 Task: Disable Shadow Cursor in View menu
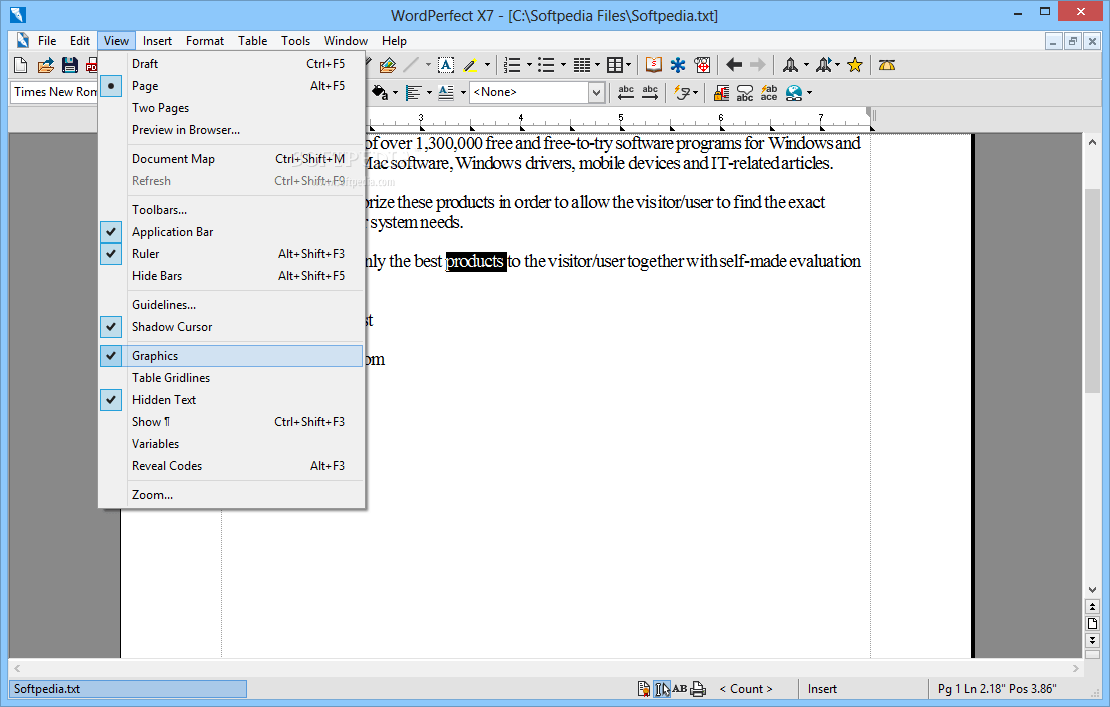pos(172,327)
